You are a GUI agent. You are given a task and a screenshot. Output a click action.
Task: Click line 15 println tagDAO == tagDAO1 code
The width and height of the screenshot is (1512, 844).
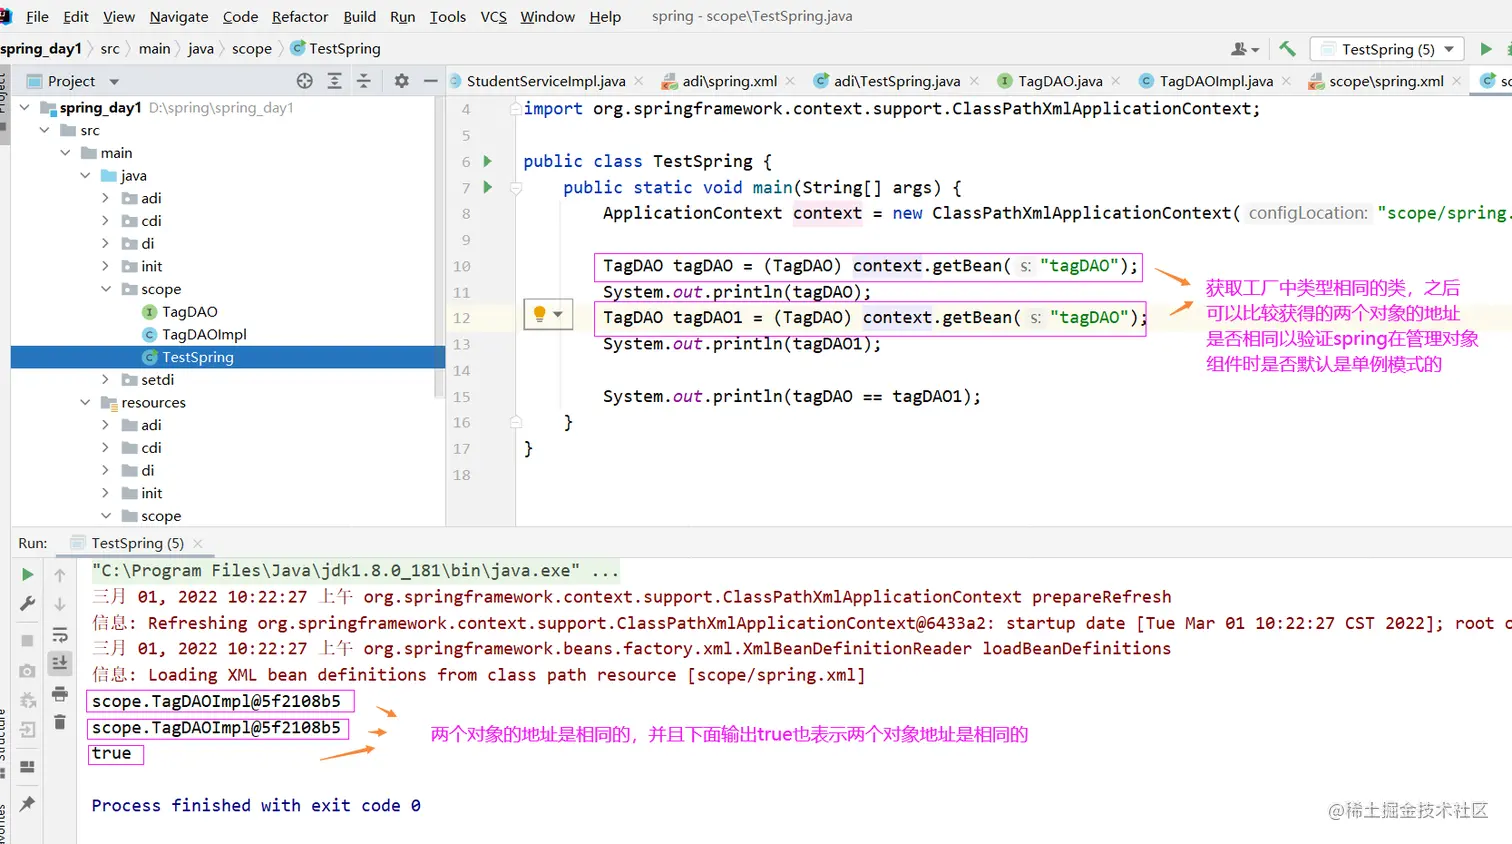tap(791, 396)
